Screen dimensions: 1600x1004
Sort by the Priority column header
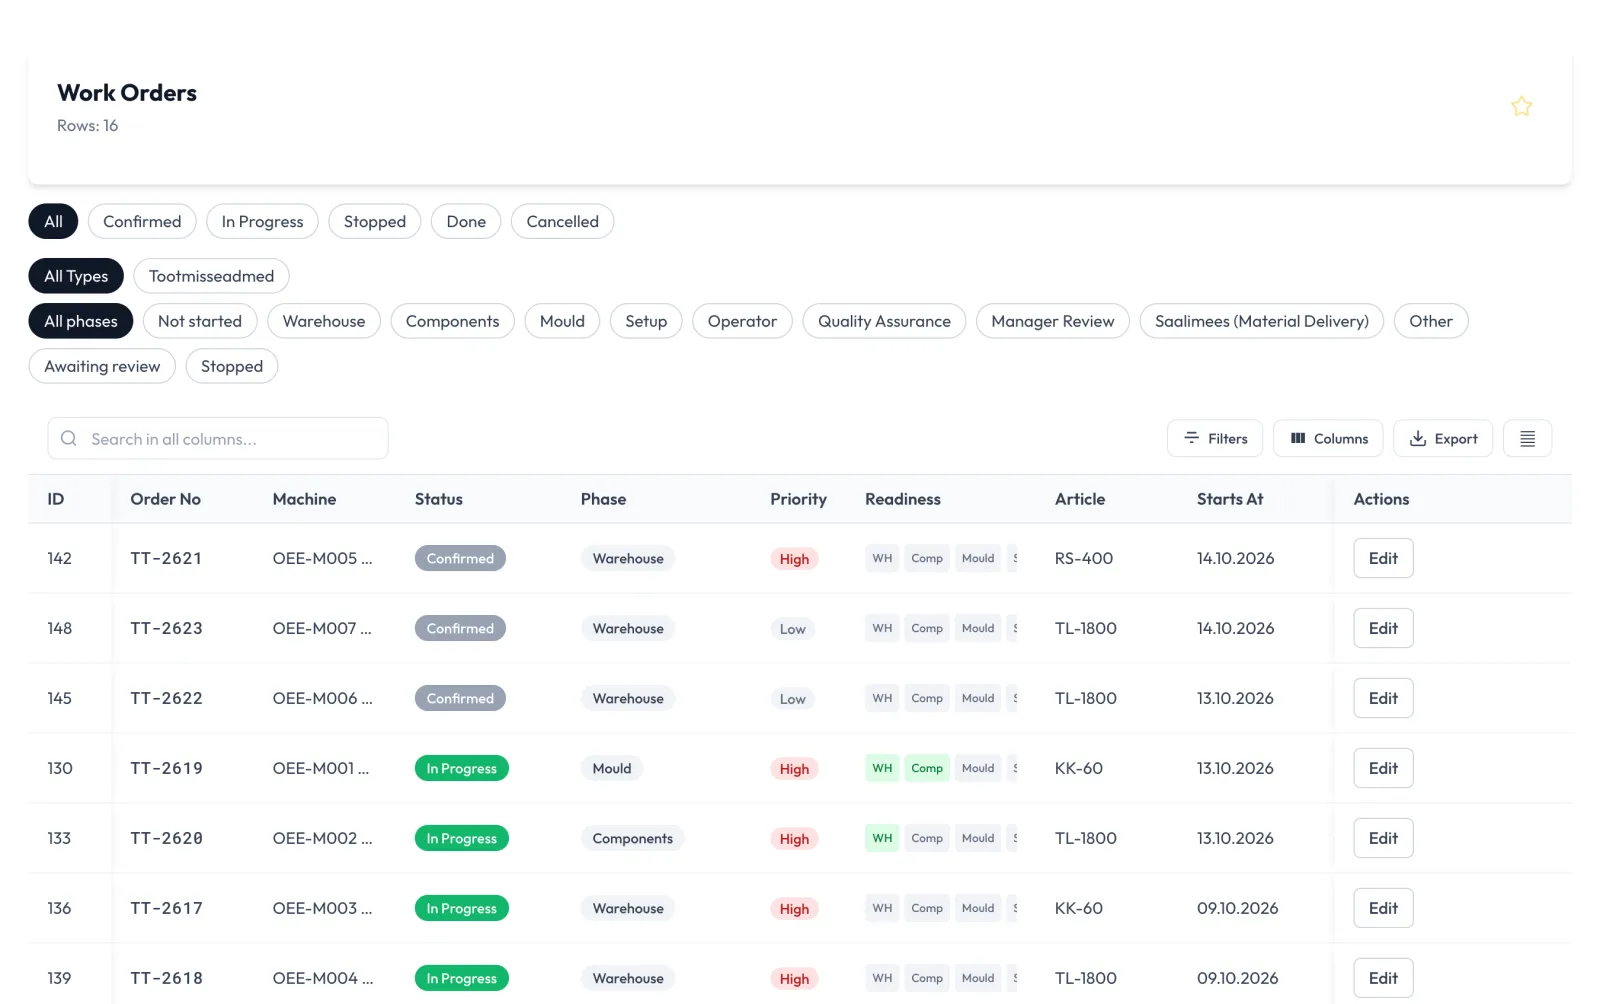(798, 499)
